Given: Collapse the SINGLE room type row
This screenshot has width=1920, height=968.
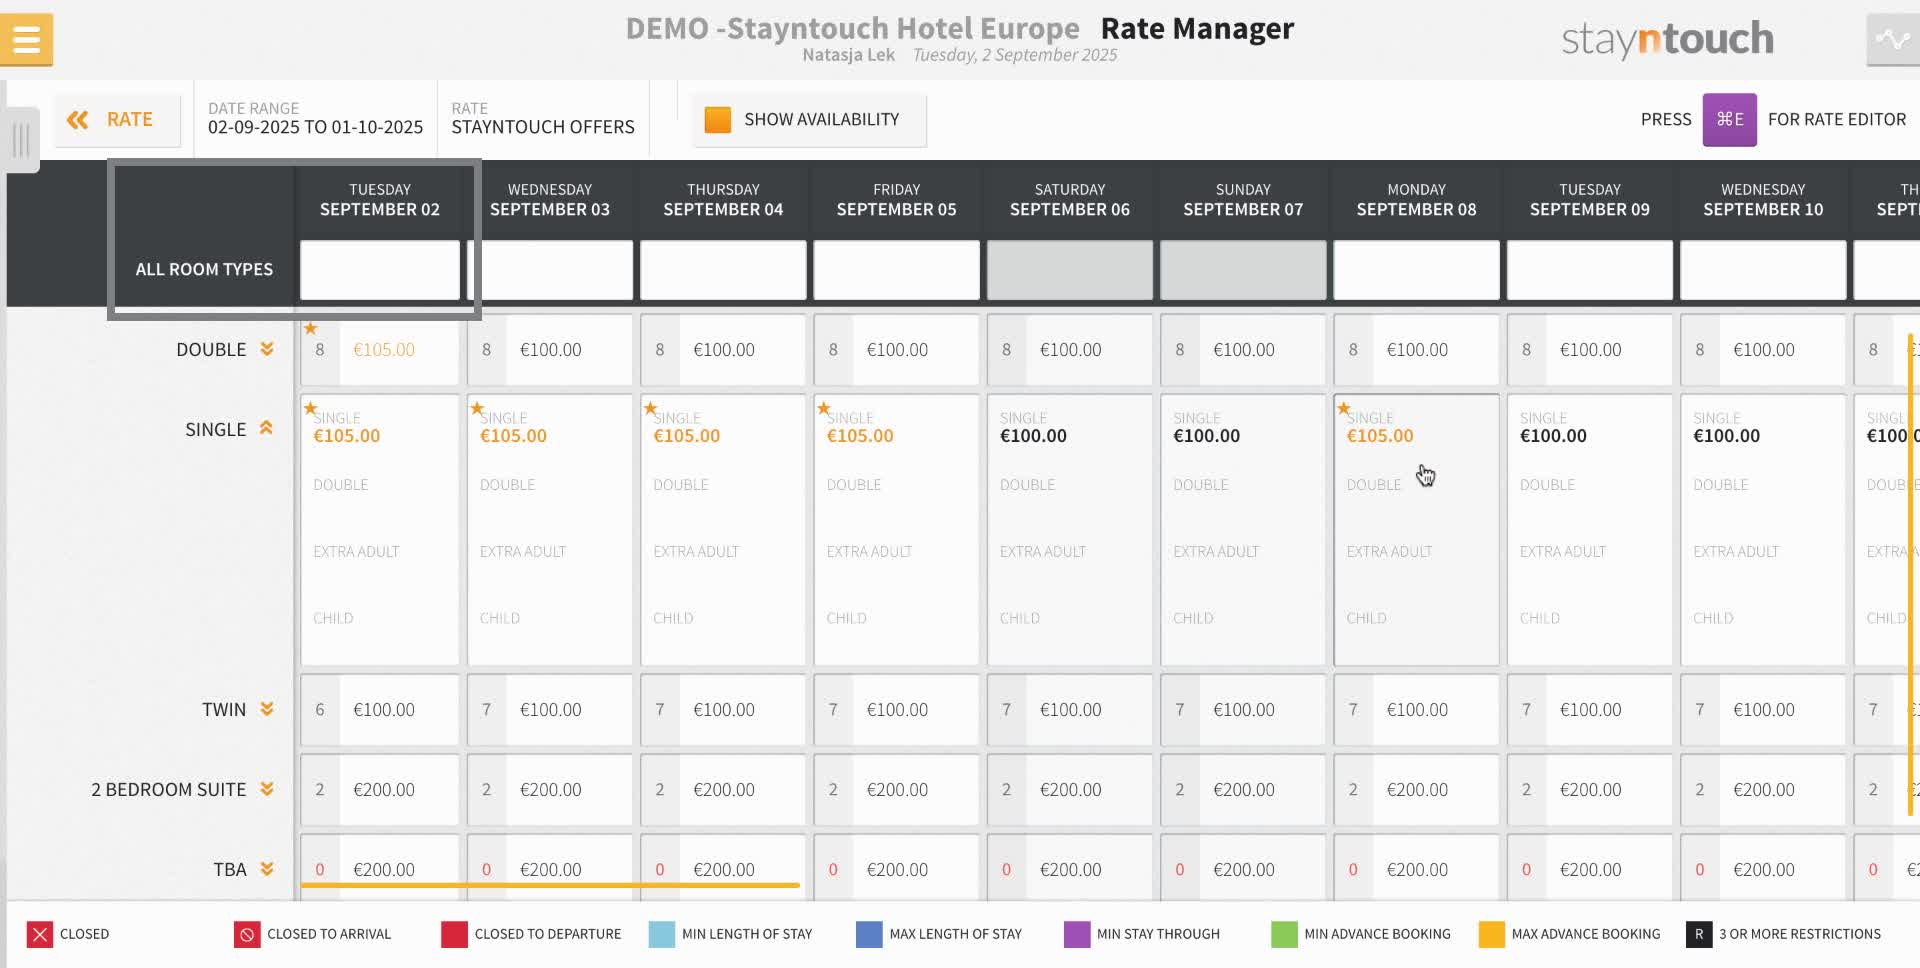Looking at the screenshot, I should tap(266, 428).
